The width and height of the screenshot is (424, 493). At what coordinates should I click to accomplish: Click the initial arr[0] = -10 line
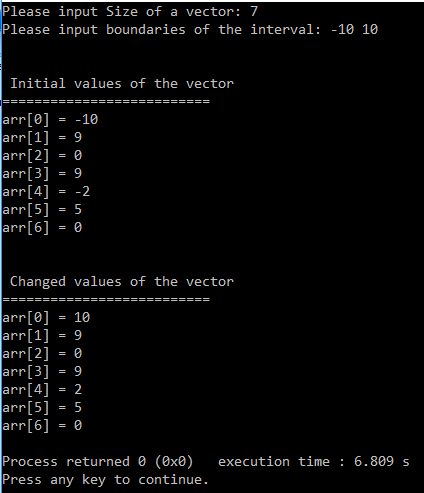click(x=50, y=120)
